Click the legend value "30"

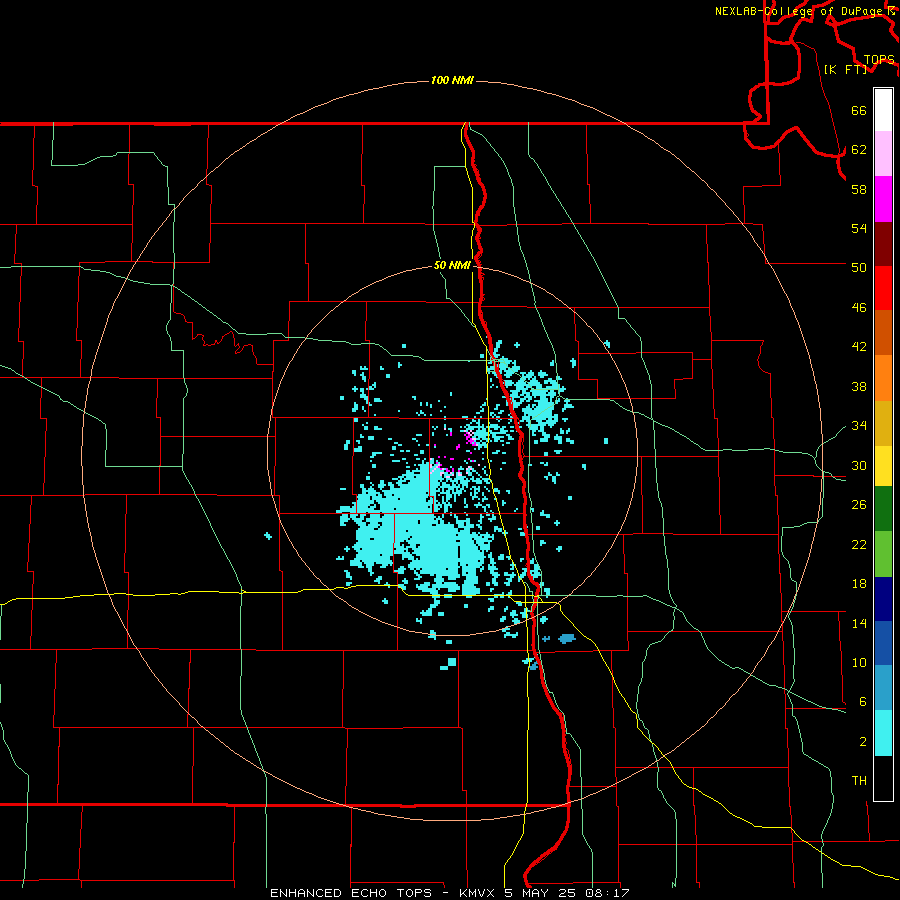click(859, 465)
